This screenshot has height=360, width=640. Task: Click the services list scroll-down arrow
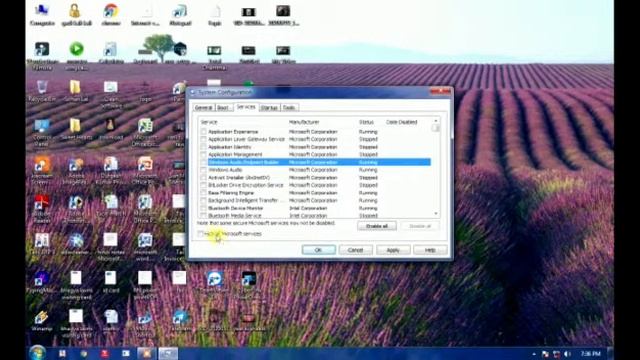(436, 214)
